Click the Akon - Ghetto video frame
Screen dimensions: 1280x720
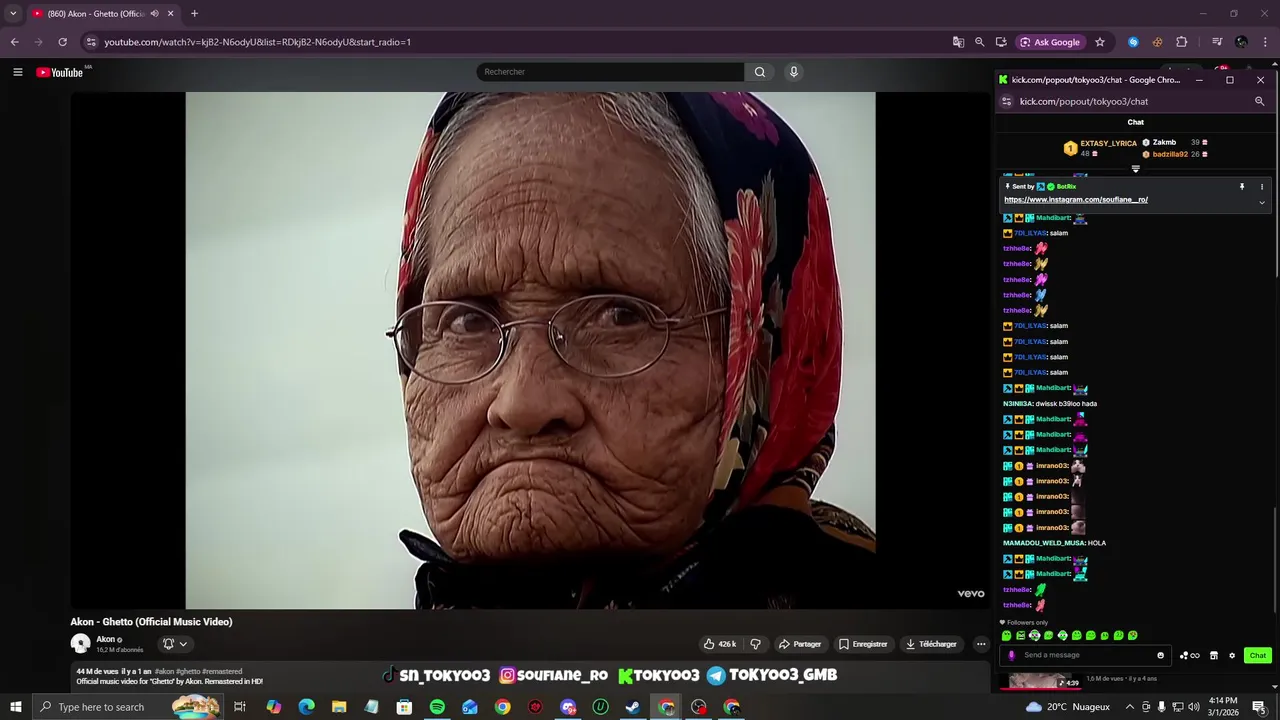pos(530,350)
